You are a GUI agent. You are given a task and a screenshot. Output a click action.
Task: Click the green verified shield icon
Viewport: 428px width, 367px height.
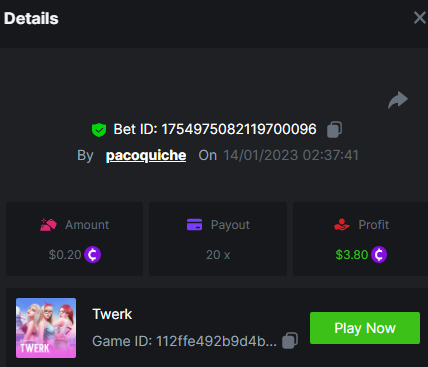(99, 130)
